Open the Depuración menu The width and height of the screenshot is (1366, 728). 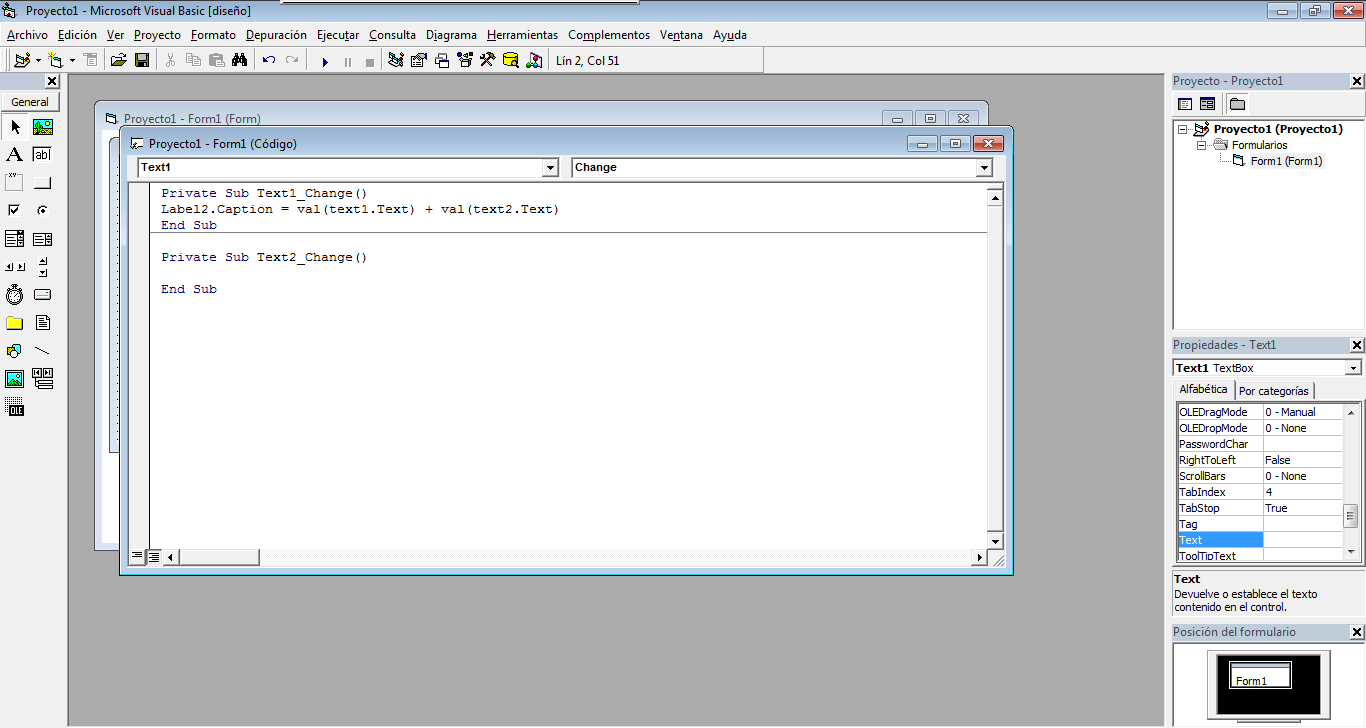tap(276, 35)
